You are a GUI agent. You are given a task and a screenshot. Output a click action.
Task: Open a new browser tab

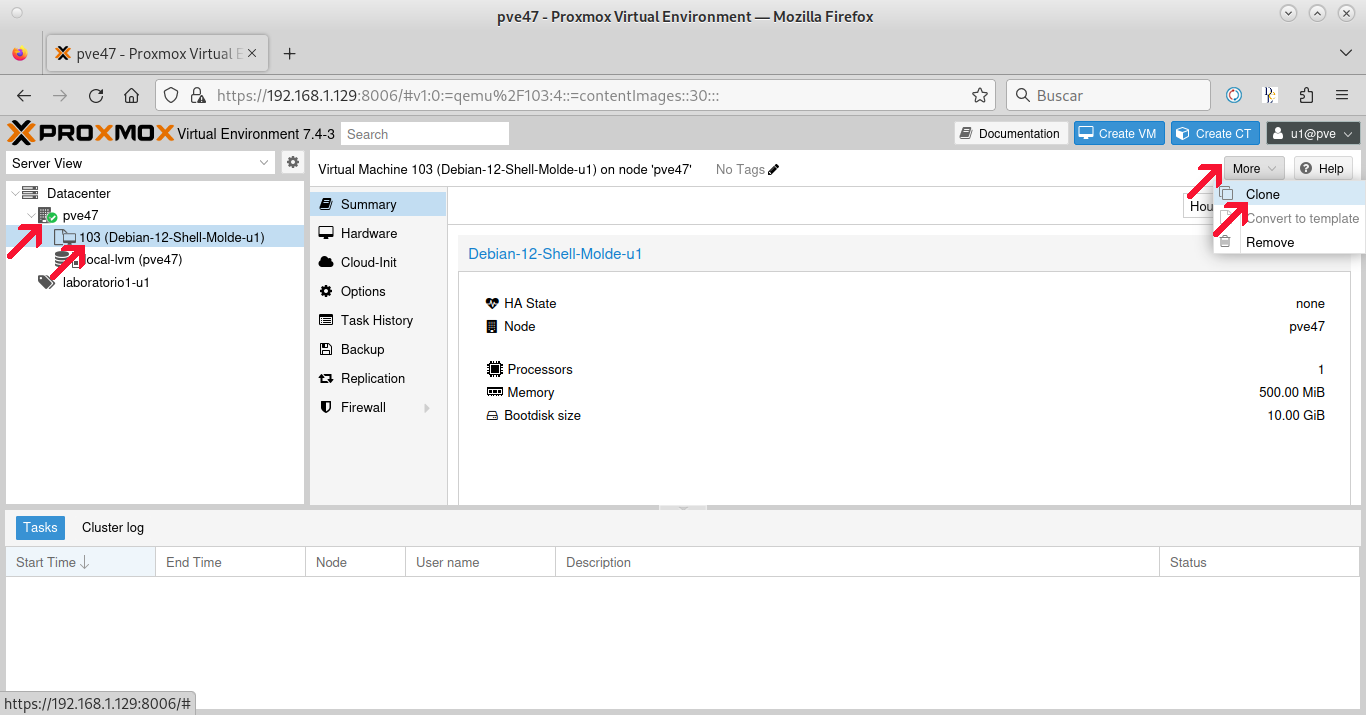[290, 54]
